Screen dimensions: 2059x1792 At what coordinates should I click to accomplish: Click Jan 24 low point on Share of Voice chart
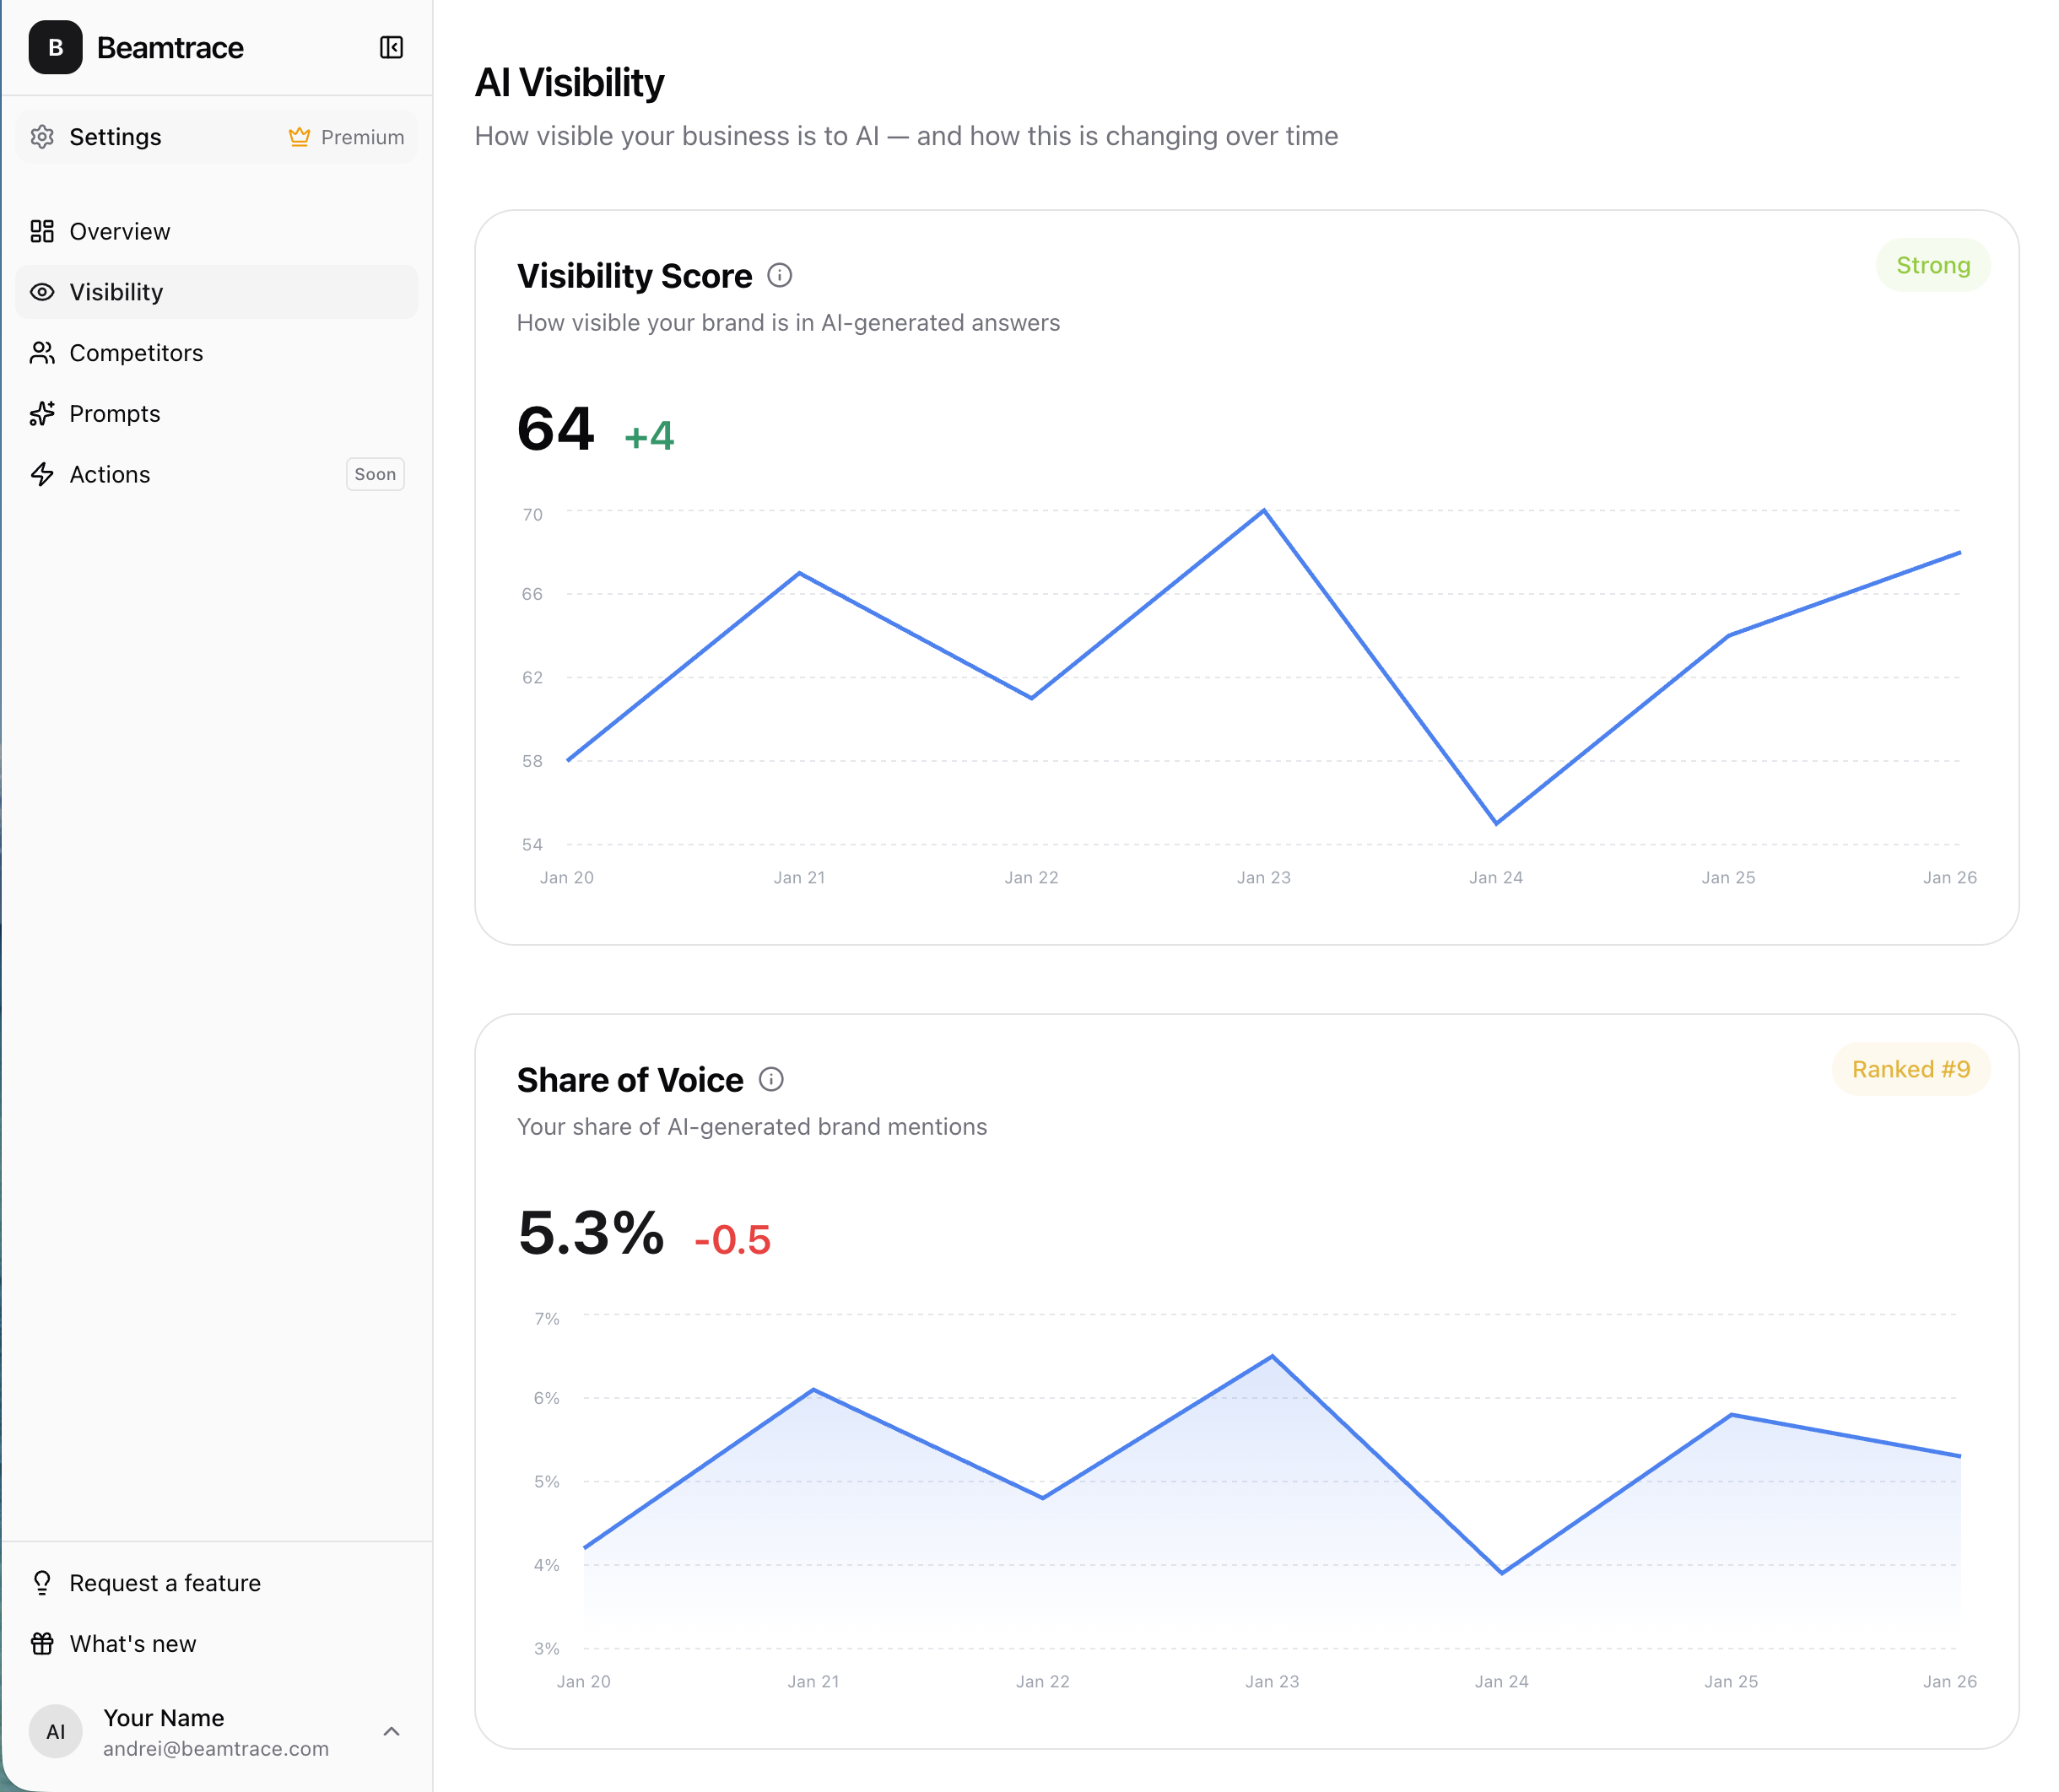(x=1502, y=1573)
